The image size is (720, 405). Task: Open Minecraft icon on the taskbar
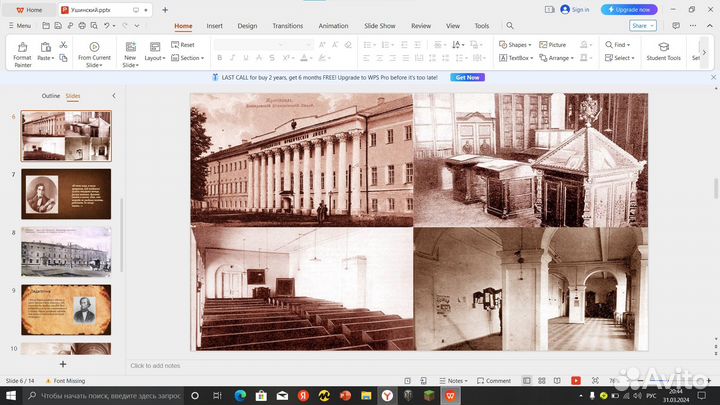pyautogui.click(x=429, y=395)
